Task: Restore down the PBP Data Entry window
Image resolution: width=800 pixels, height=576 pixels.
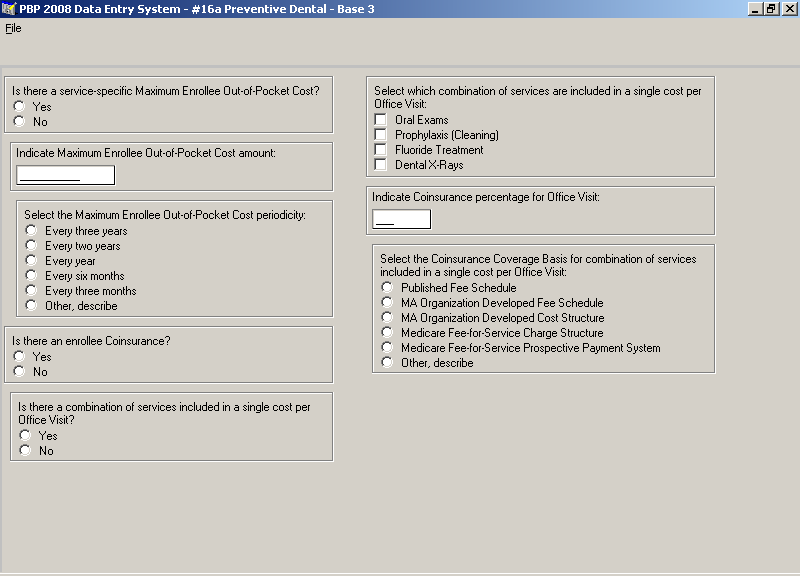Action: tap(771, 9)
